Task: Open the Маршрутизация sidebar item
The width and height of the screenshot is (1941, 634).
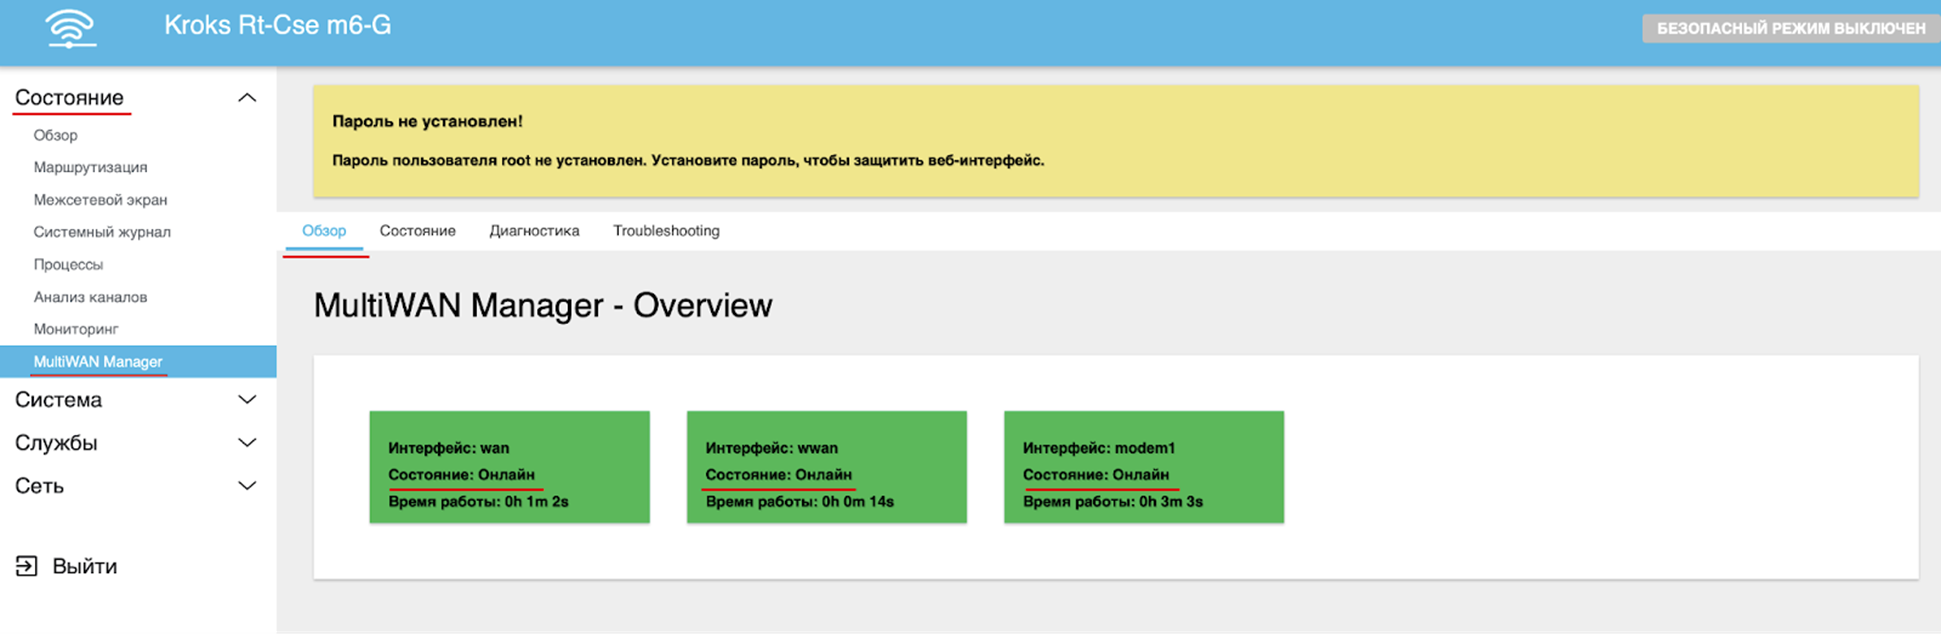Action: coord(90,167)
